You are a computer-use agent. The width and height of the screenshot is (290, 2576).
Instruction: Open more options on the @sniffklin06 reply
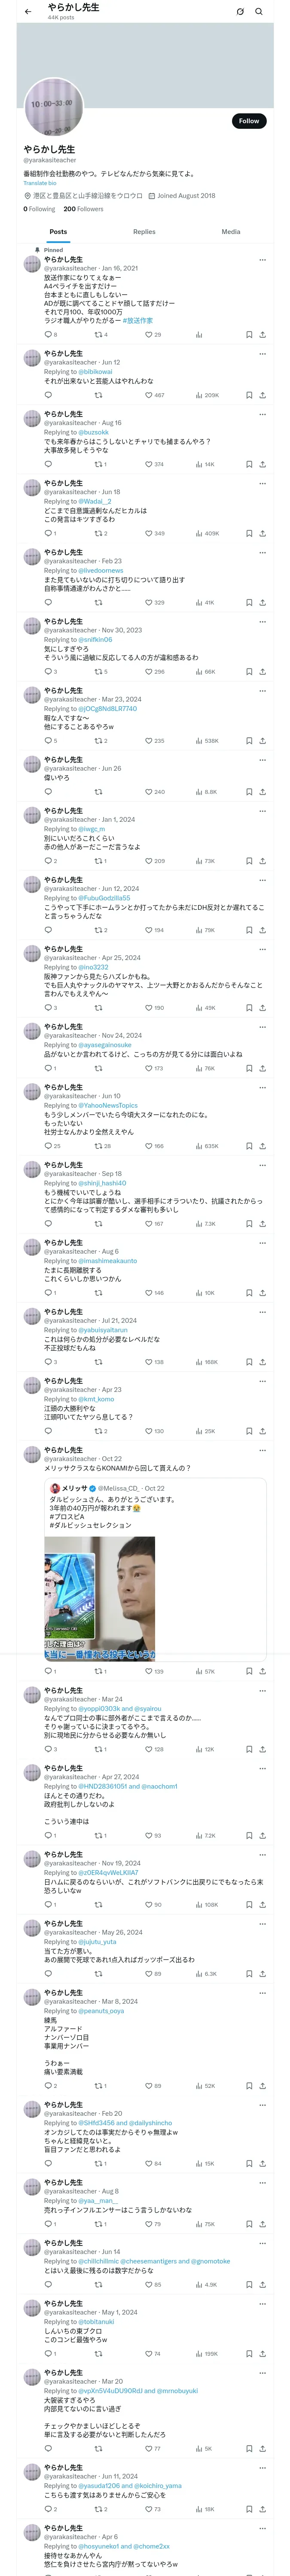pyautogui.click(x=262, y=621)
